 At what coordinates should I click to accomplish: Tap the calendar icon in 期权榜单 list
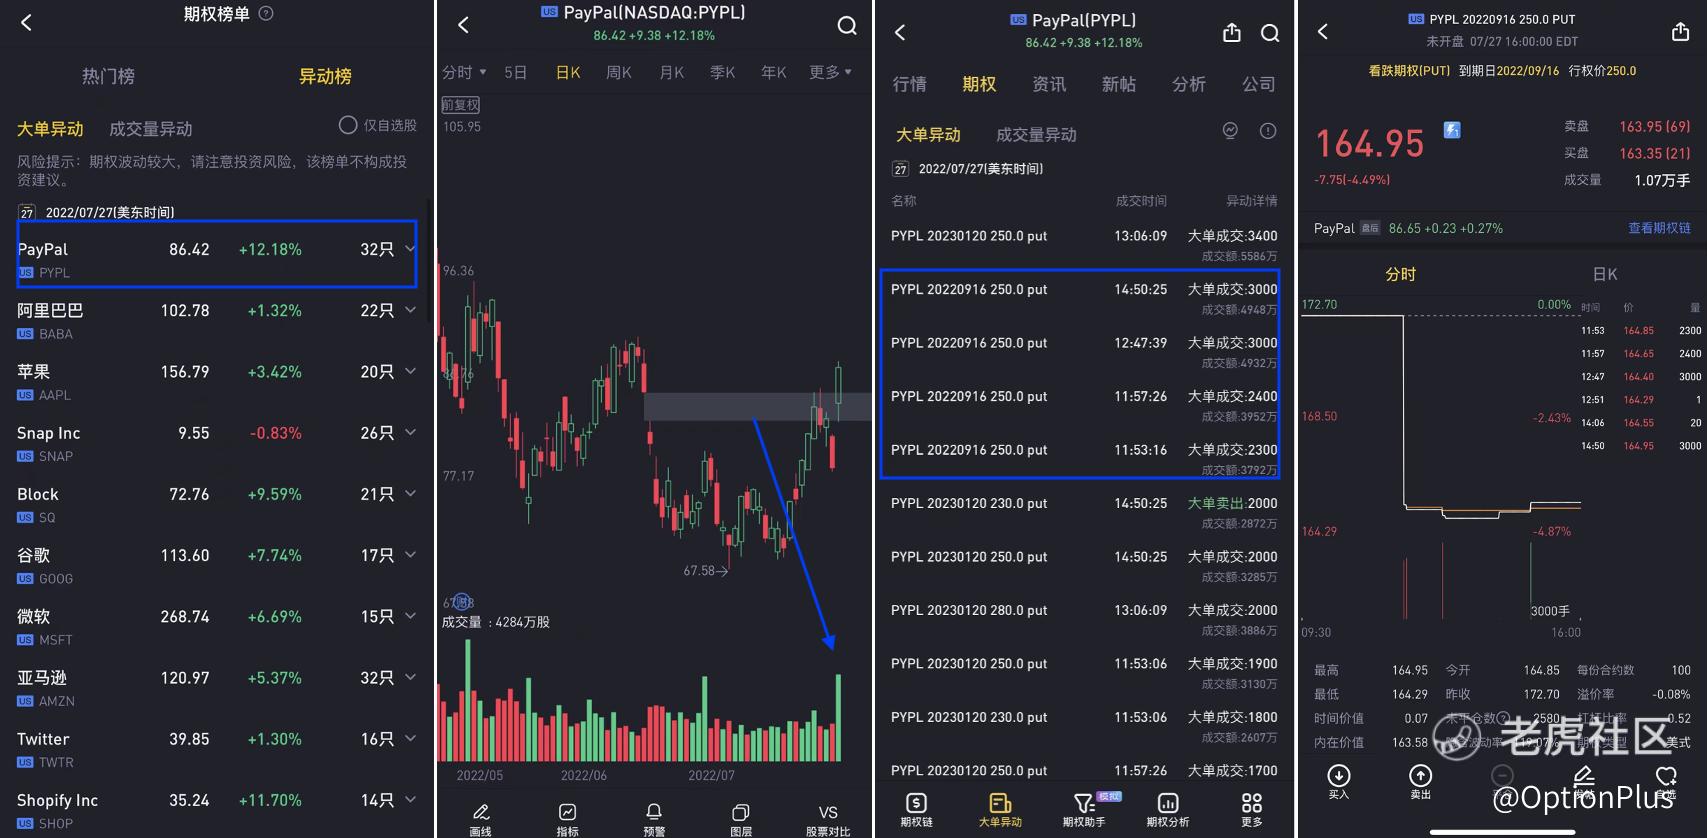[27, 212]
